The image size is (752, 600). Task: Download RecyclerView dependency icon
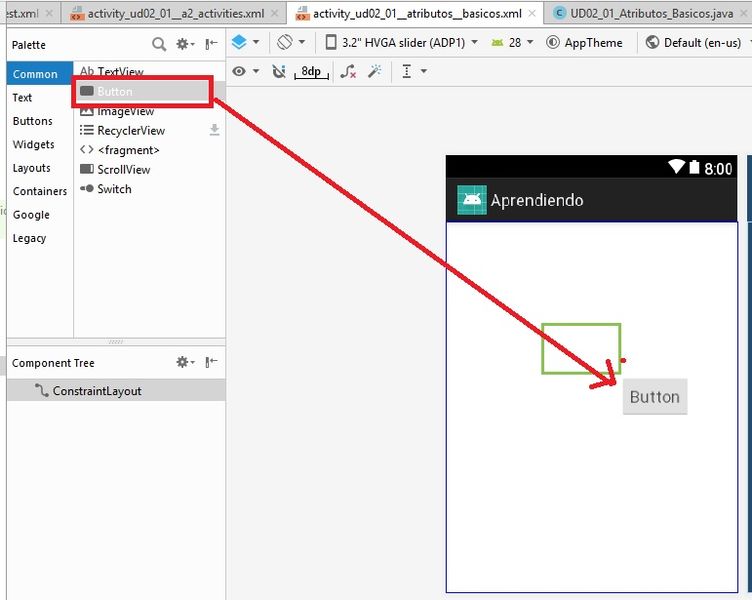[x=214, y=130]
